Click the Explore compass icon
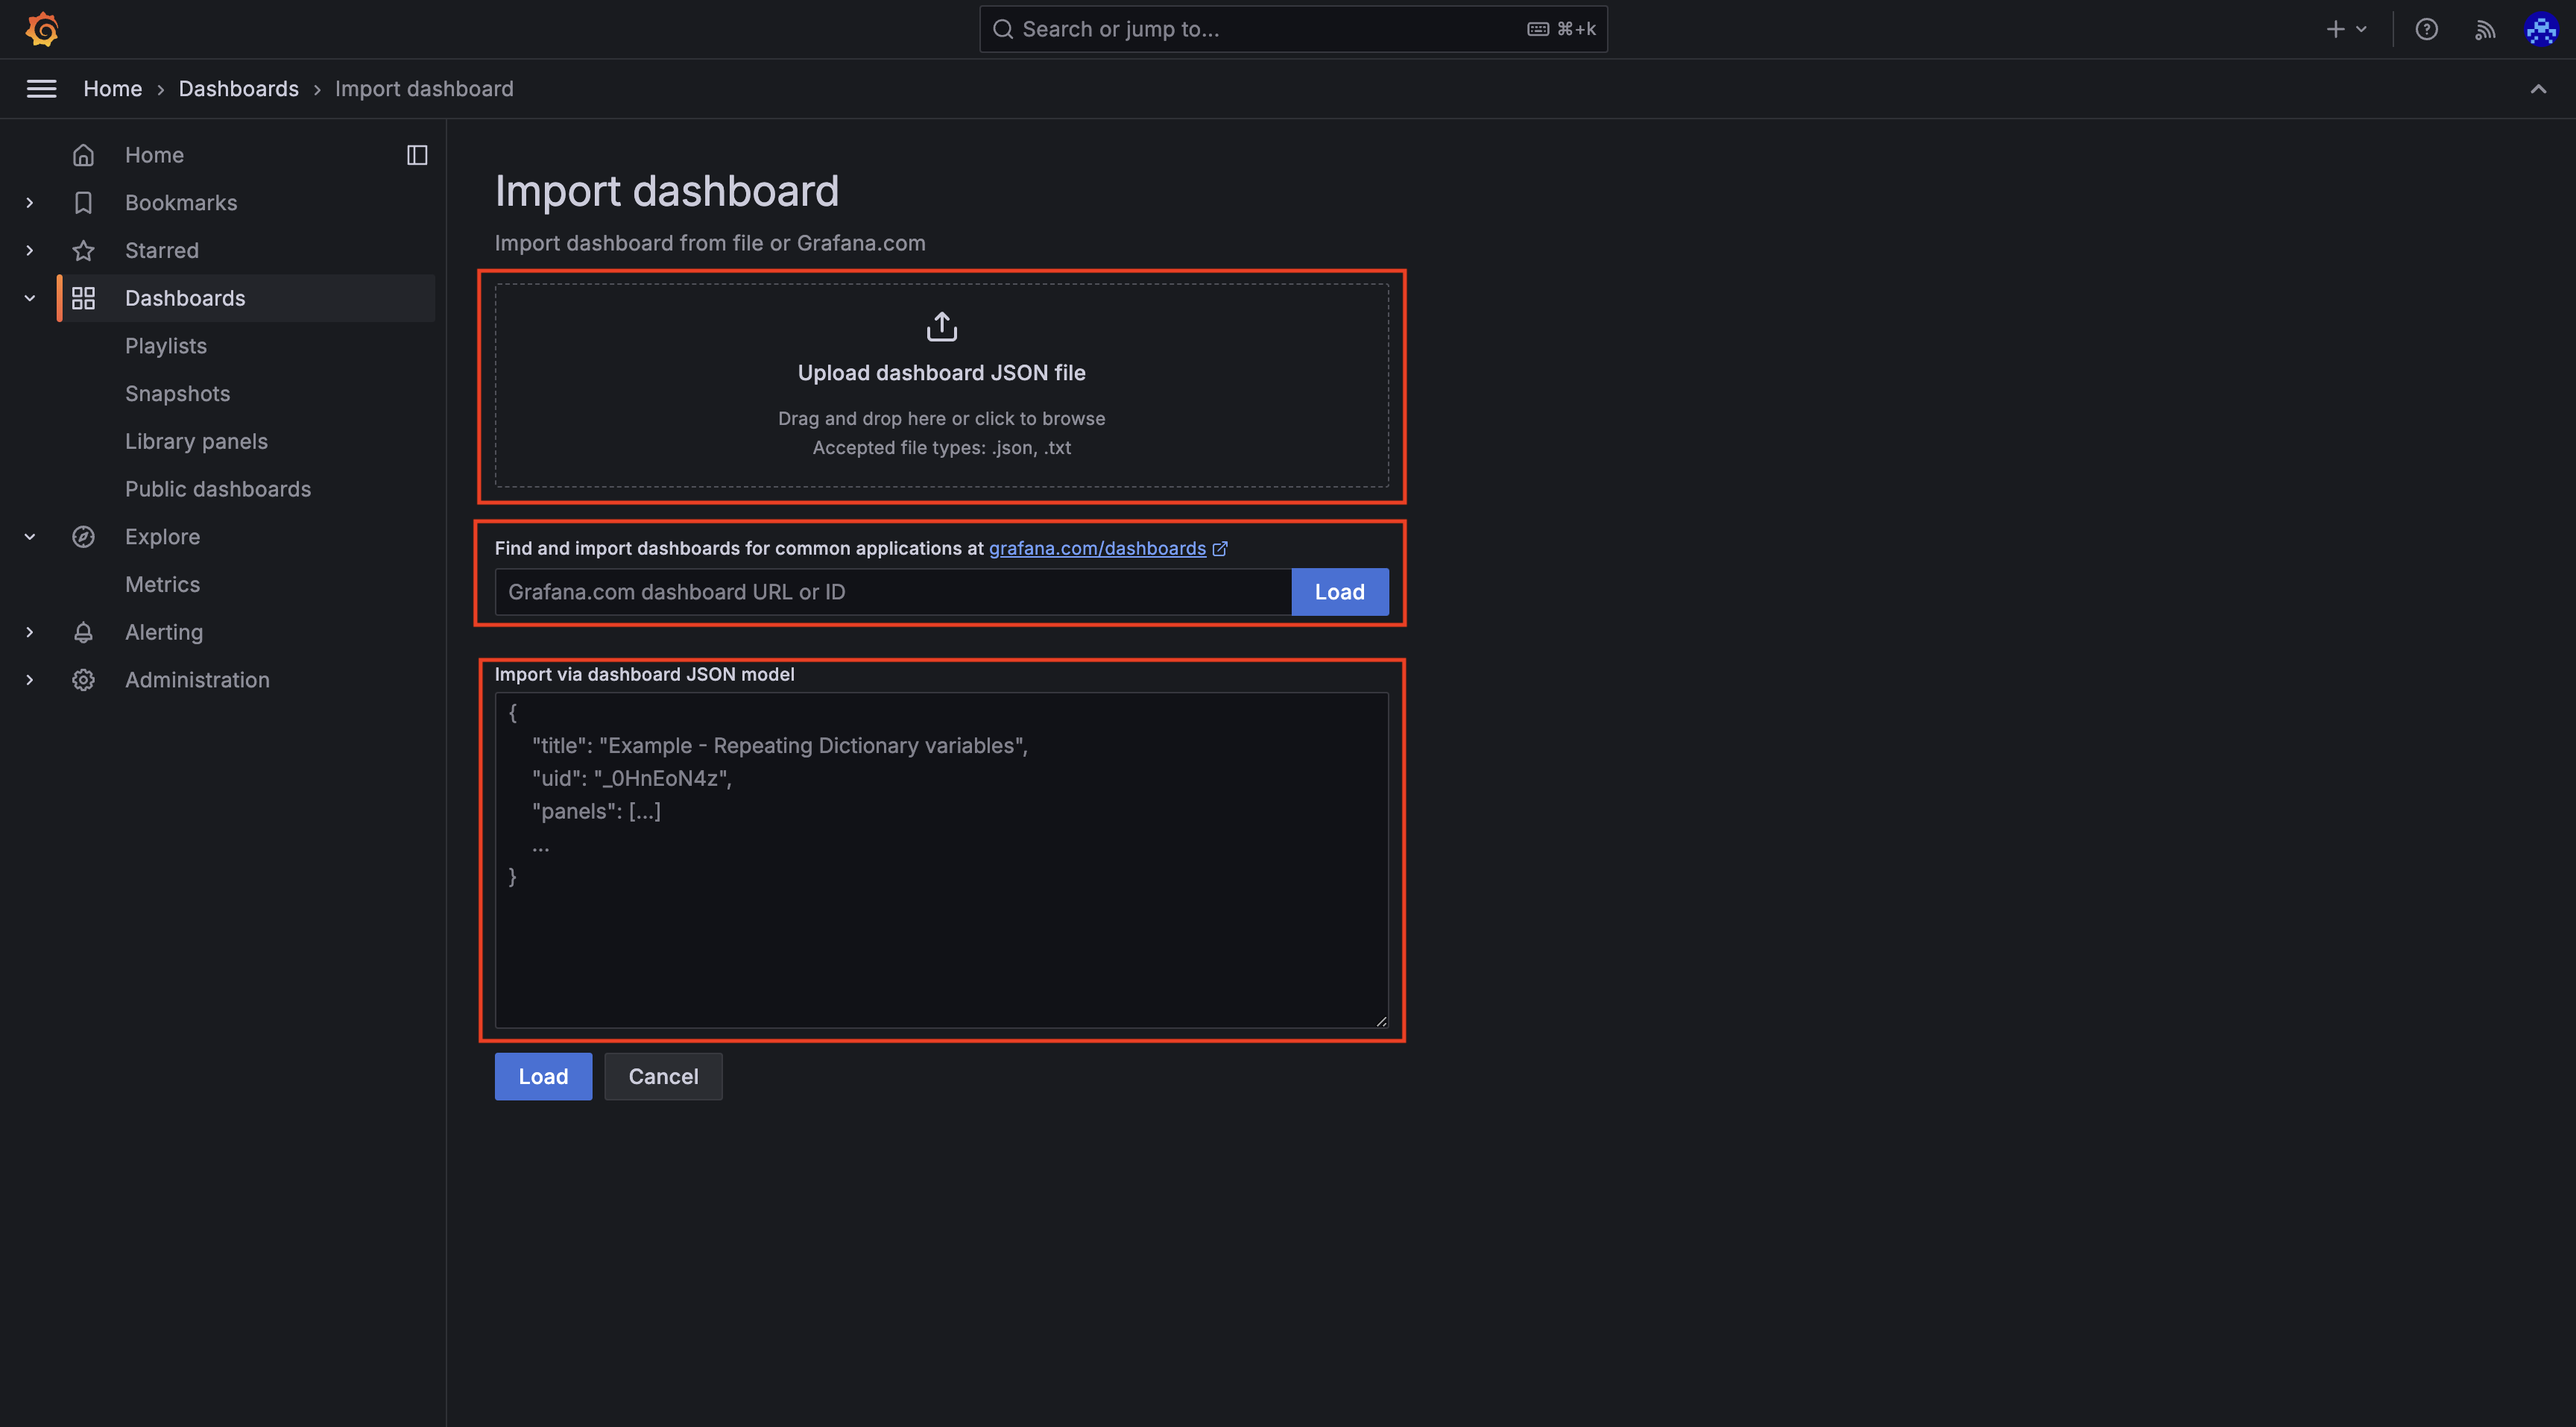Viewport: 2576px width, 1427px height. point(83,537)
